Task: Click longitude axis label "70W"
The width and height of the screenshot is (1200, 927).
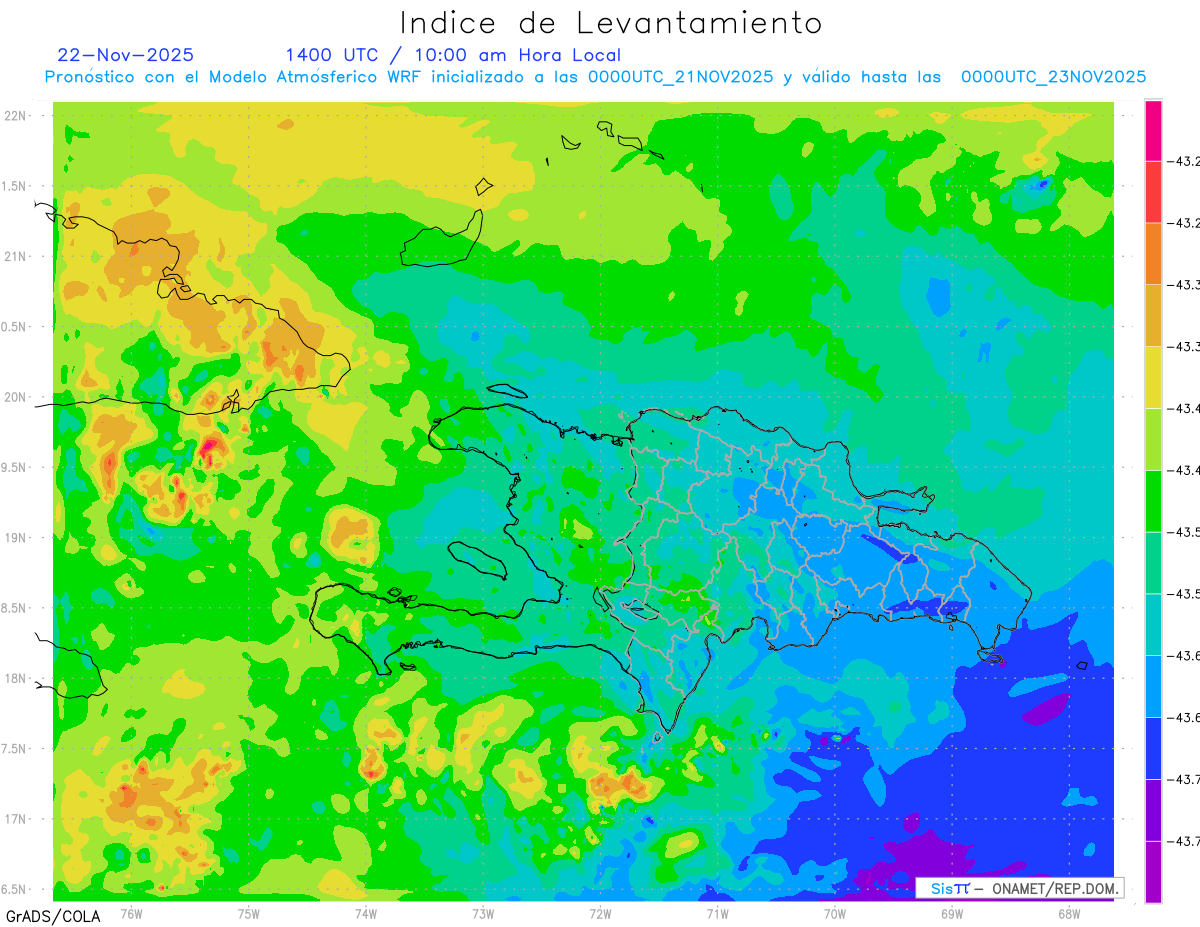Action: 835,914
